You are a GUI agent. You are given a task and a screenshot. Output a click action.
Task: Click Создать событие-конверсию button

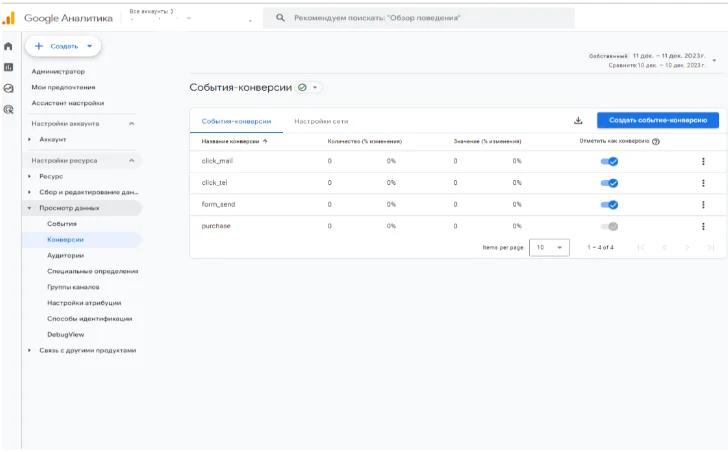tap(658, 120)
